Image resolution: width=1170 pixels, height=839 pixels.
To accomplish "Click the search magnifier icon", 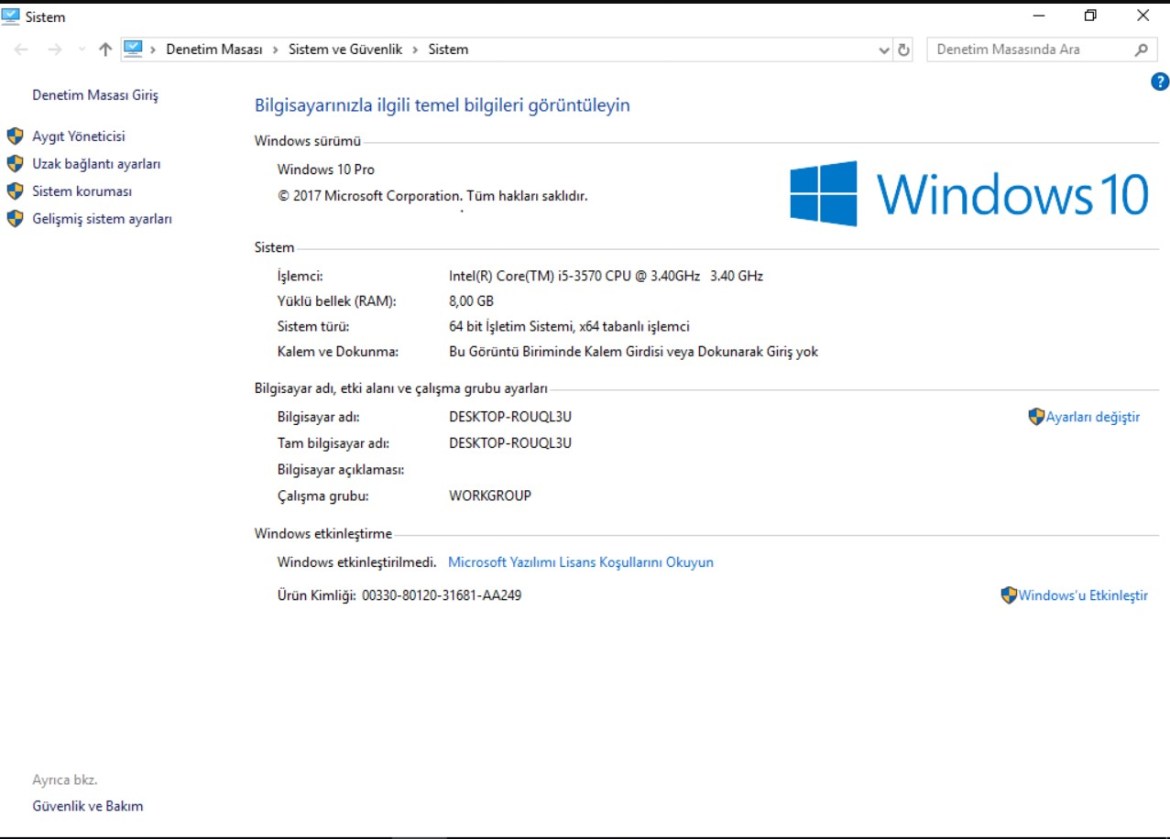I will [1140, 49].
